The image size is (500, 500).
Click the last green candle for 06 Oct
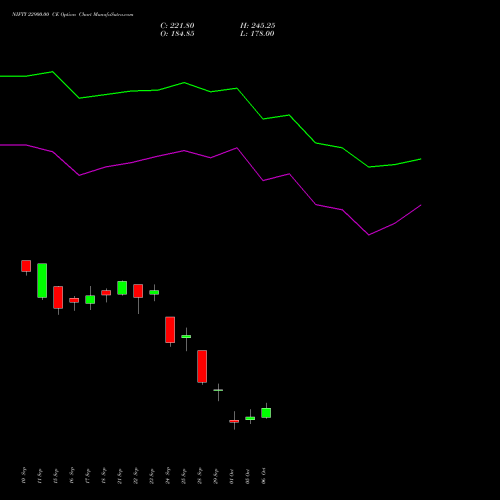(266, 413)
